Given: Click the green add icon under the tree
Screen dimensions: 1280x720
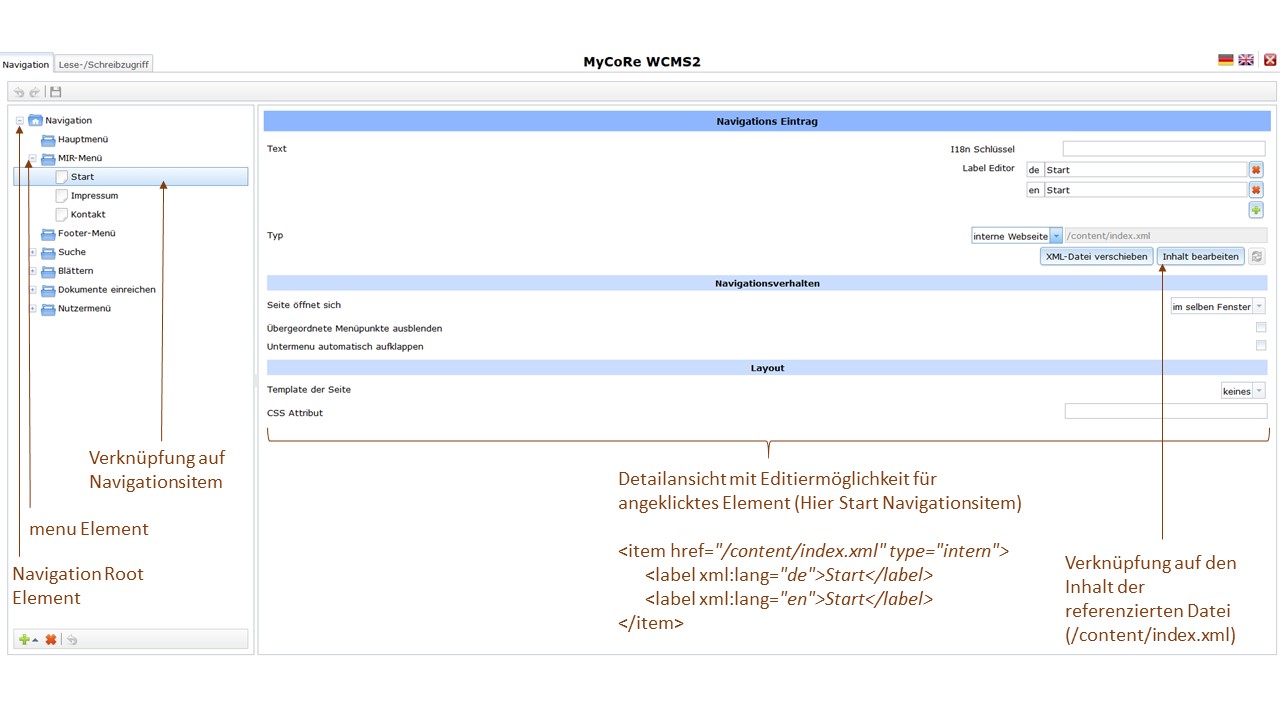Looking at the screenshot, I should [x=25, y=639].
